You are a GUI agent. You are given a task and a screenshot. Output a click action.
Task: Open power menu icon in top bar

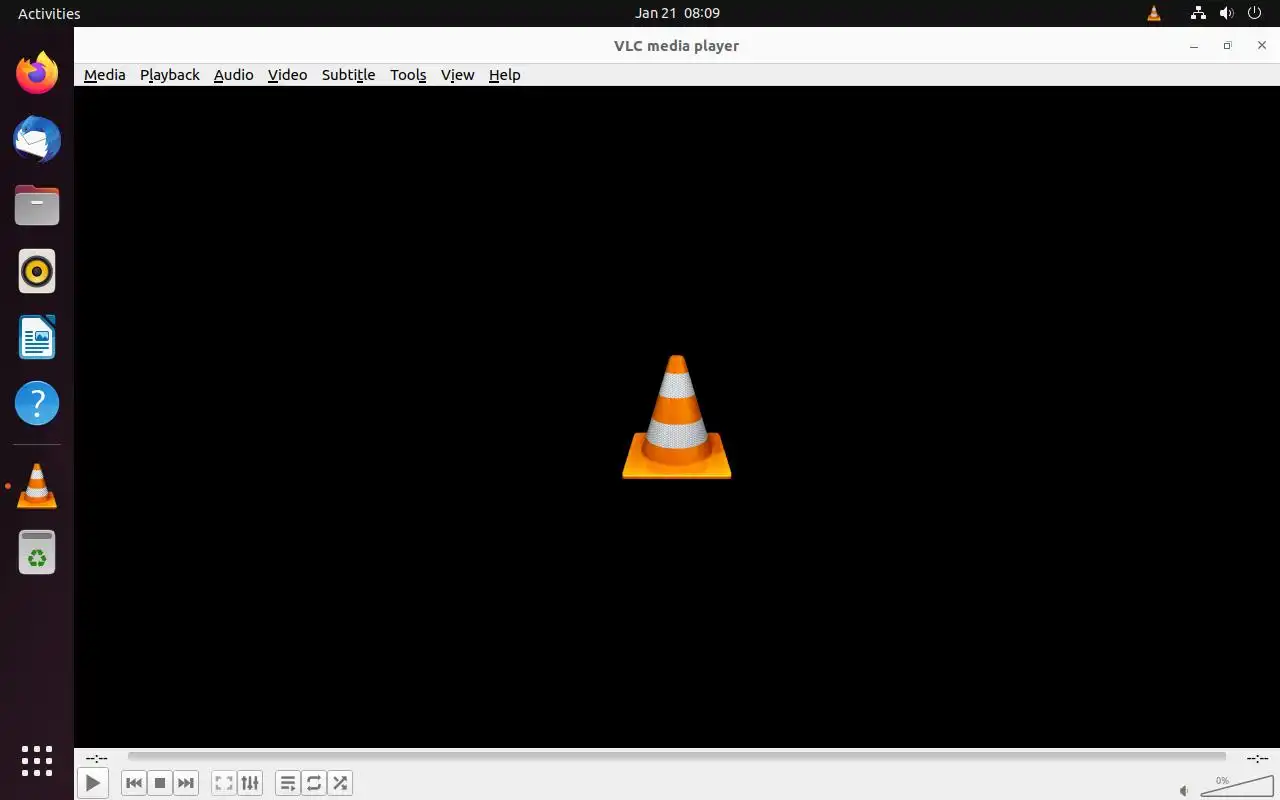click(1256, 13)
